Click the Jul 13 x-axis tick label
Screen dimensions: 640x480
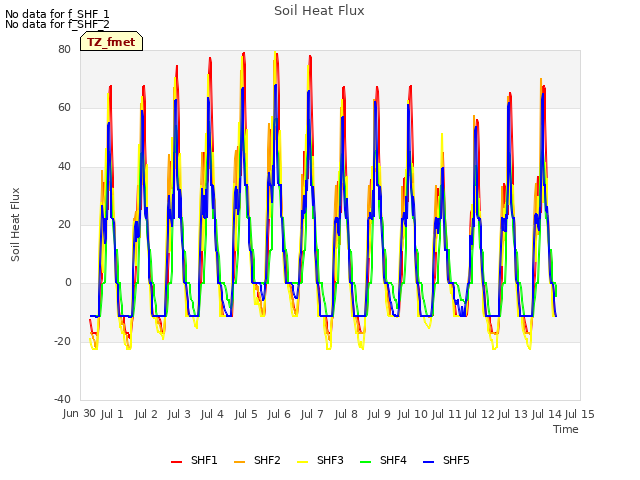tap(513, 414)
